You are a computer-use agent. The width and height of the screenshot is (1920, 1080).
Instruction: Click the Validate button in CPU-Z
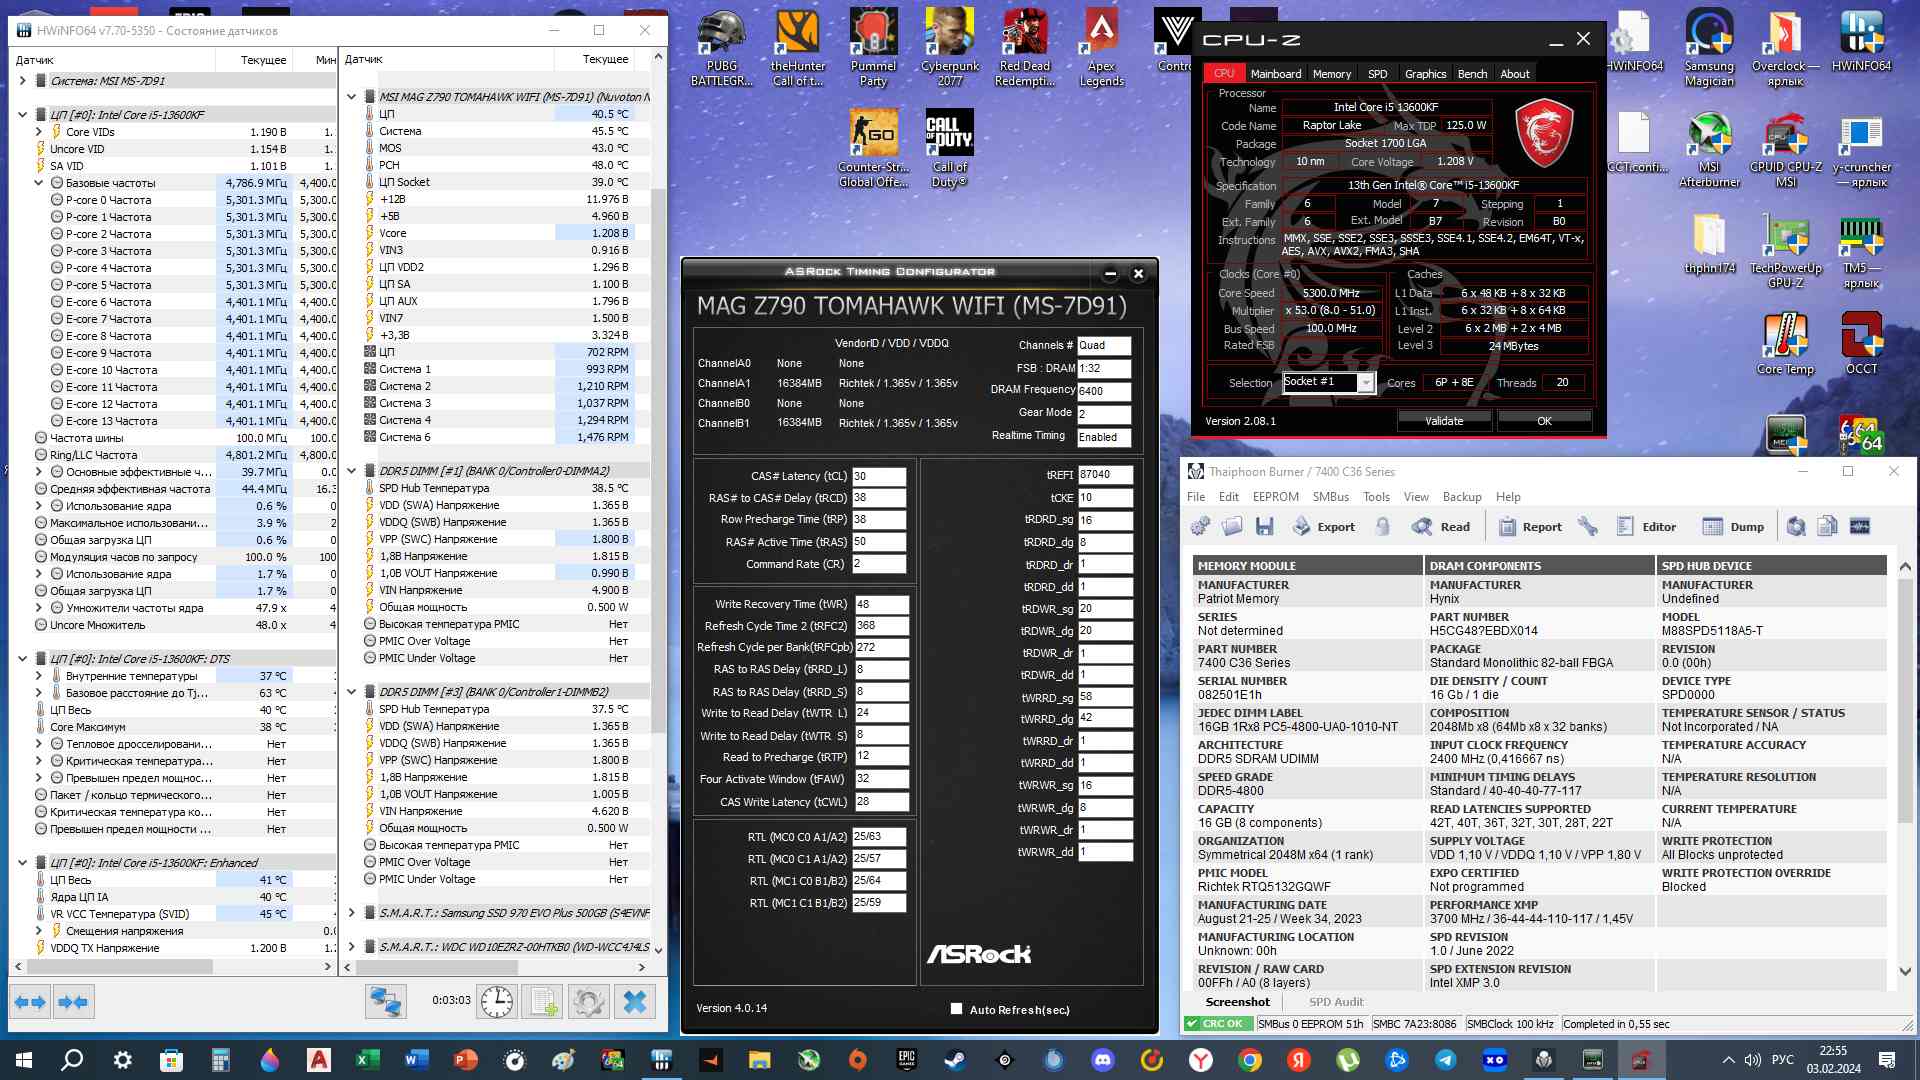click(x=1443, y=421)
